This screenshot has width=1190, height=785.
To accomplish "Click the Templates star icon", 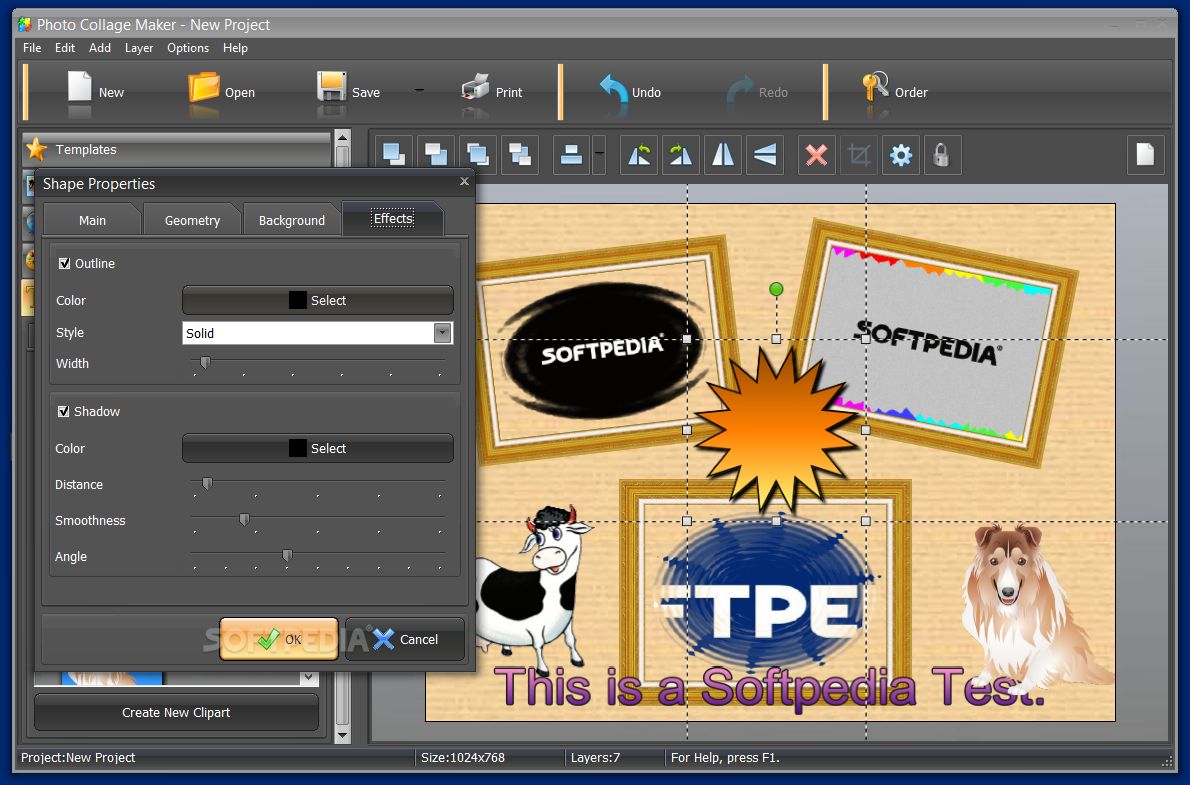I will coord(37,149).
